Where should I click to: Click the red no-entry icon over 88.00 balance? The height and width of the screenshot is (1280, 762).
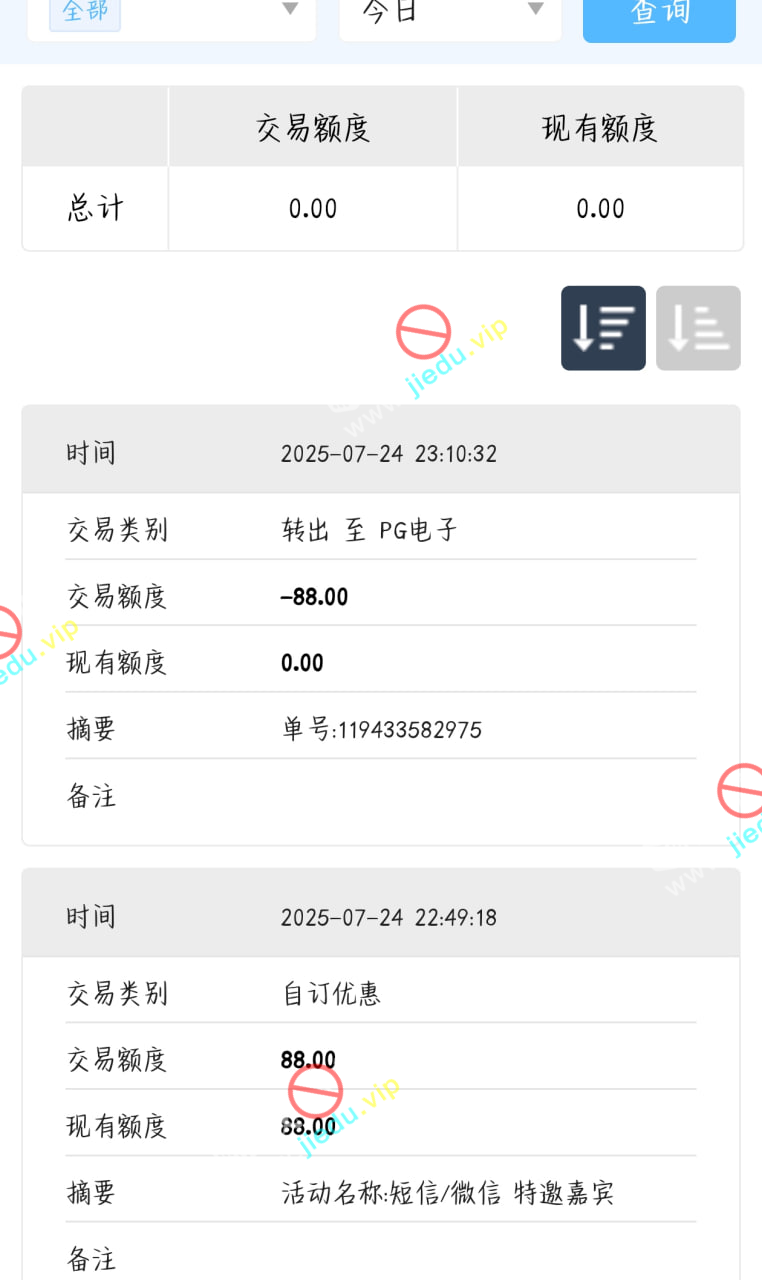coord(315,1091)
